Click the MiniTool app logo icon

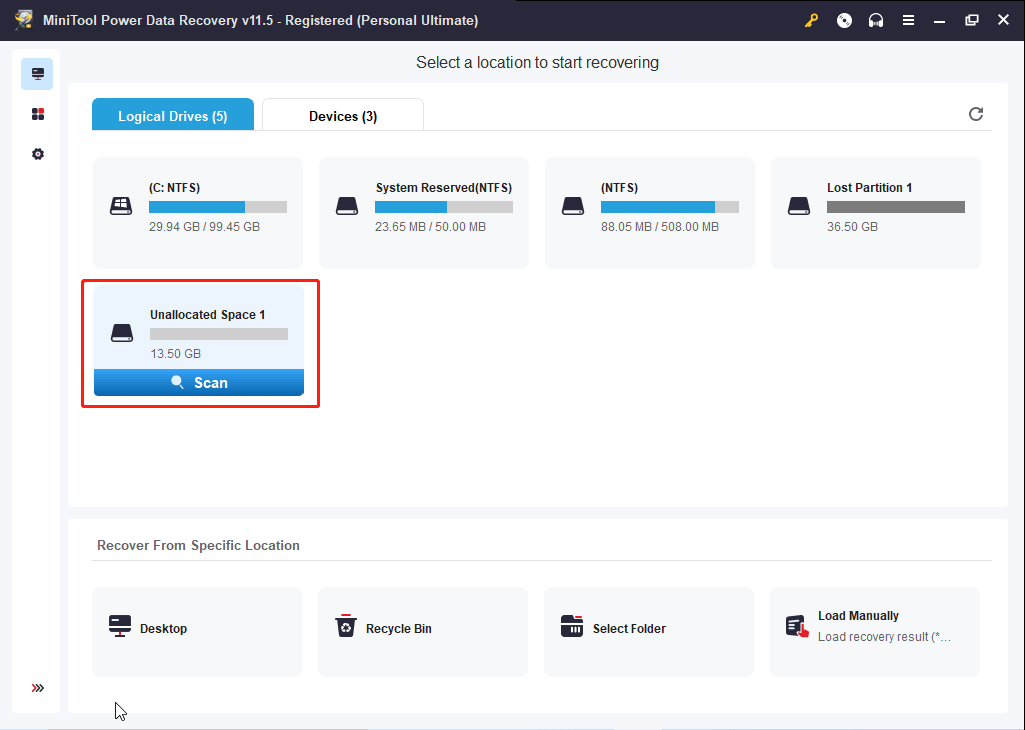click(x=24, y=20)
